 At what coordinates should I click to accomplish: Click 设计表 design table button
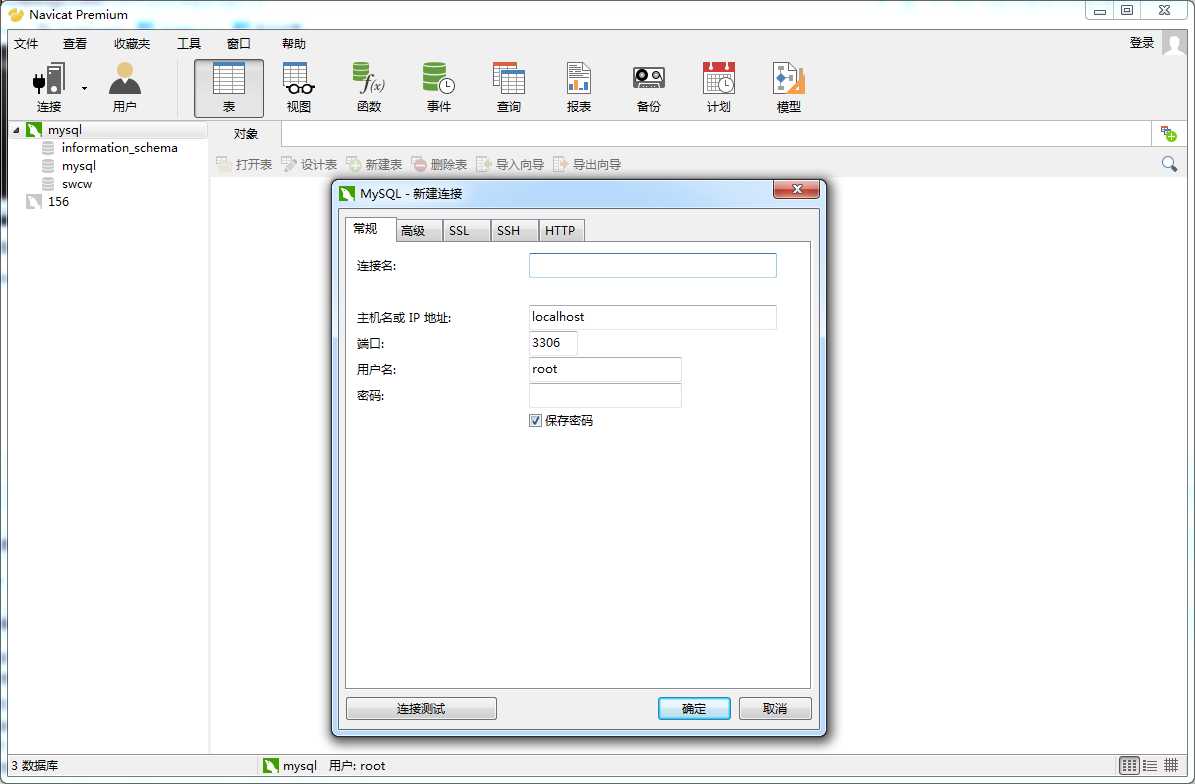pyautogui.click(x=309, y=165)
